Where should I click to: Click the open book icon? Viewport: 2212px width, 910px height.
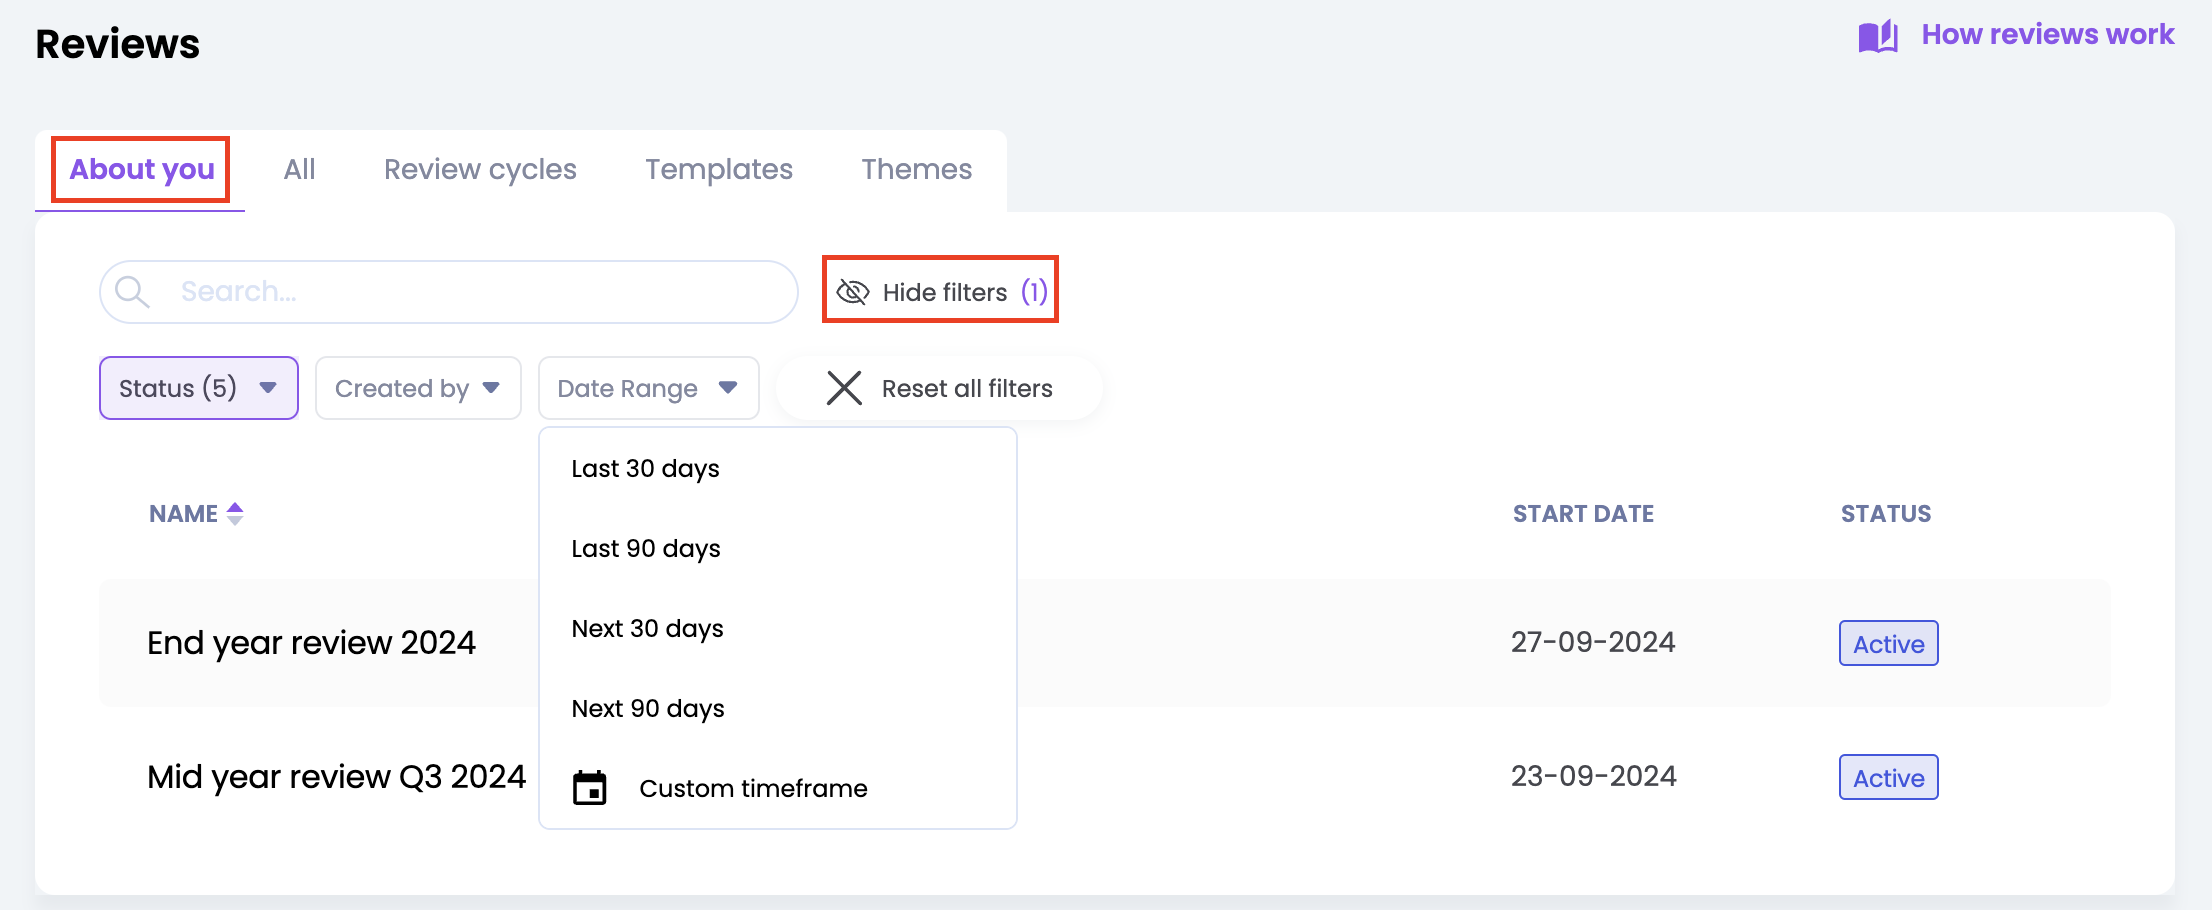click(1877, 37)
